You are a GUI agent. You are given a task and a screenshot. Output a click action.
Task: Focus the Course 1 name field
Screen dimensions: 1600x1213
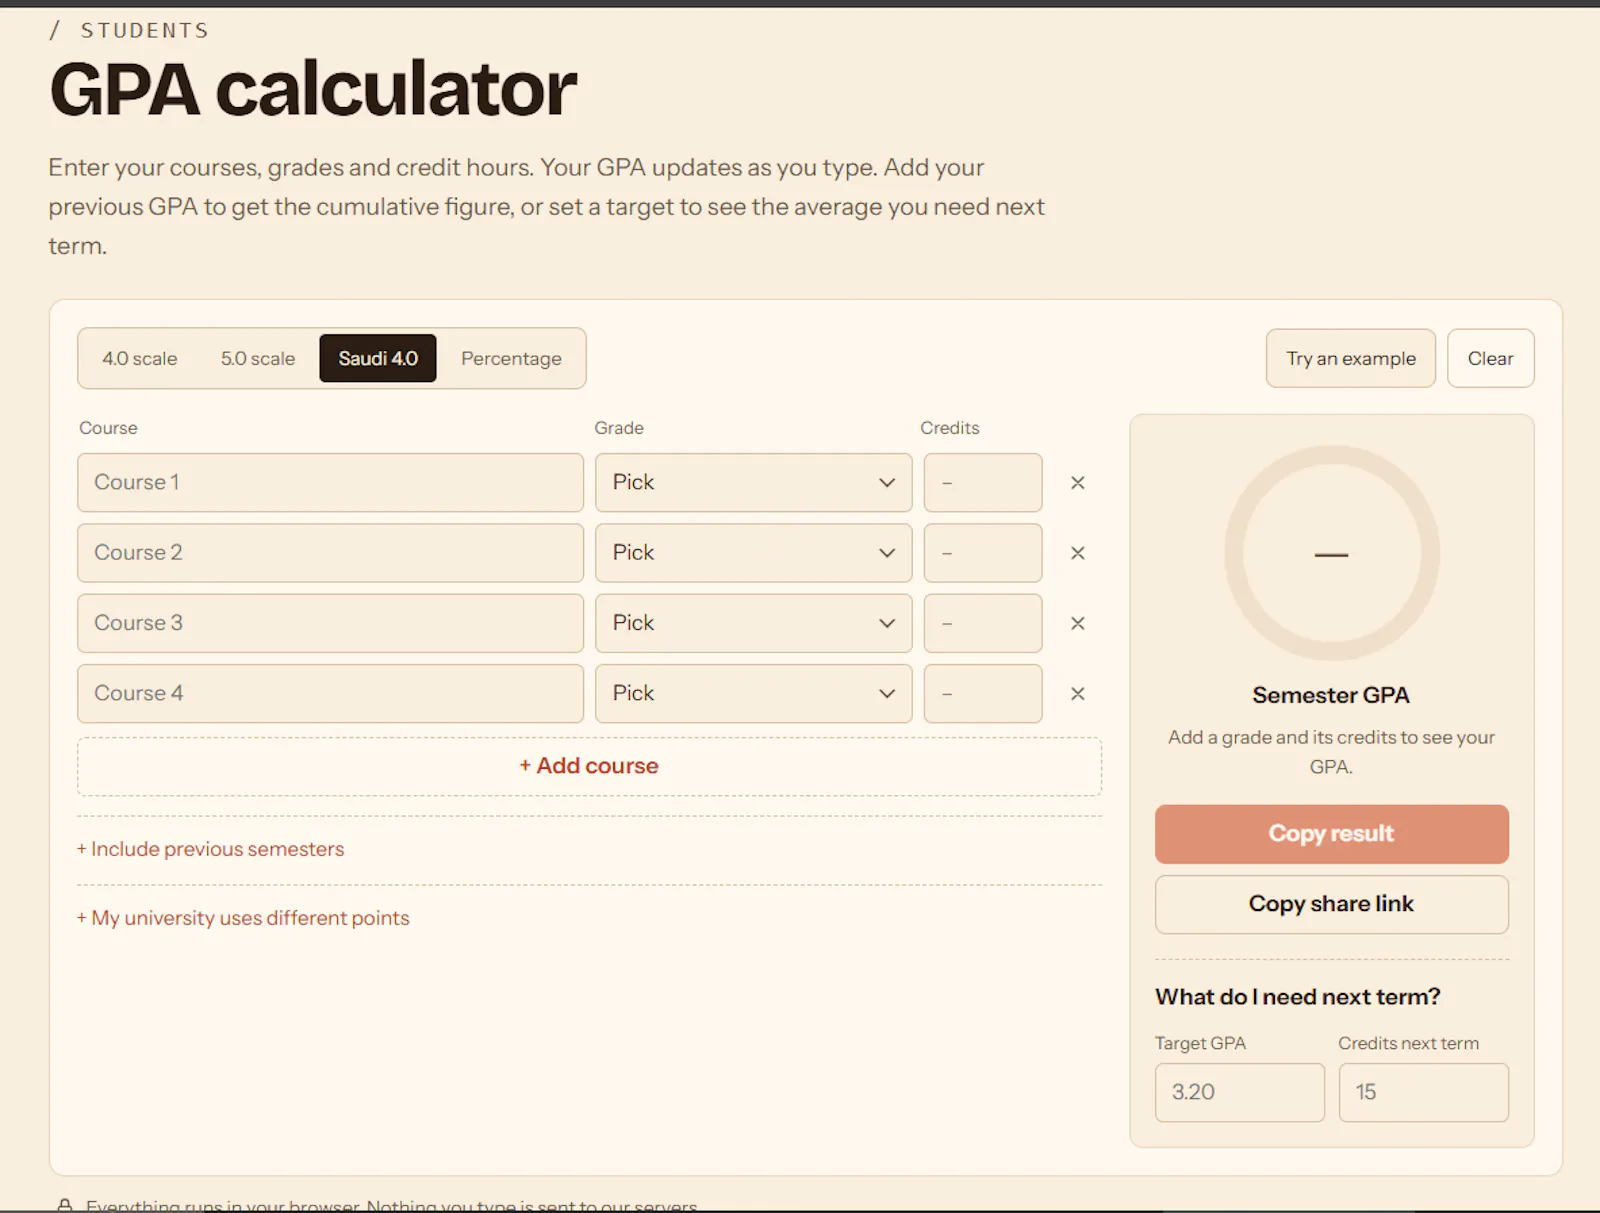(330, 483)
